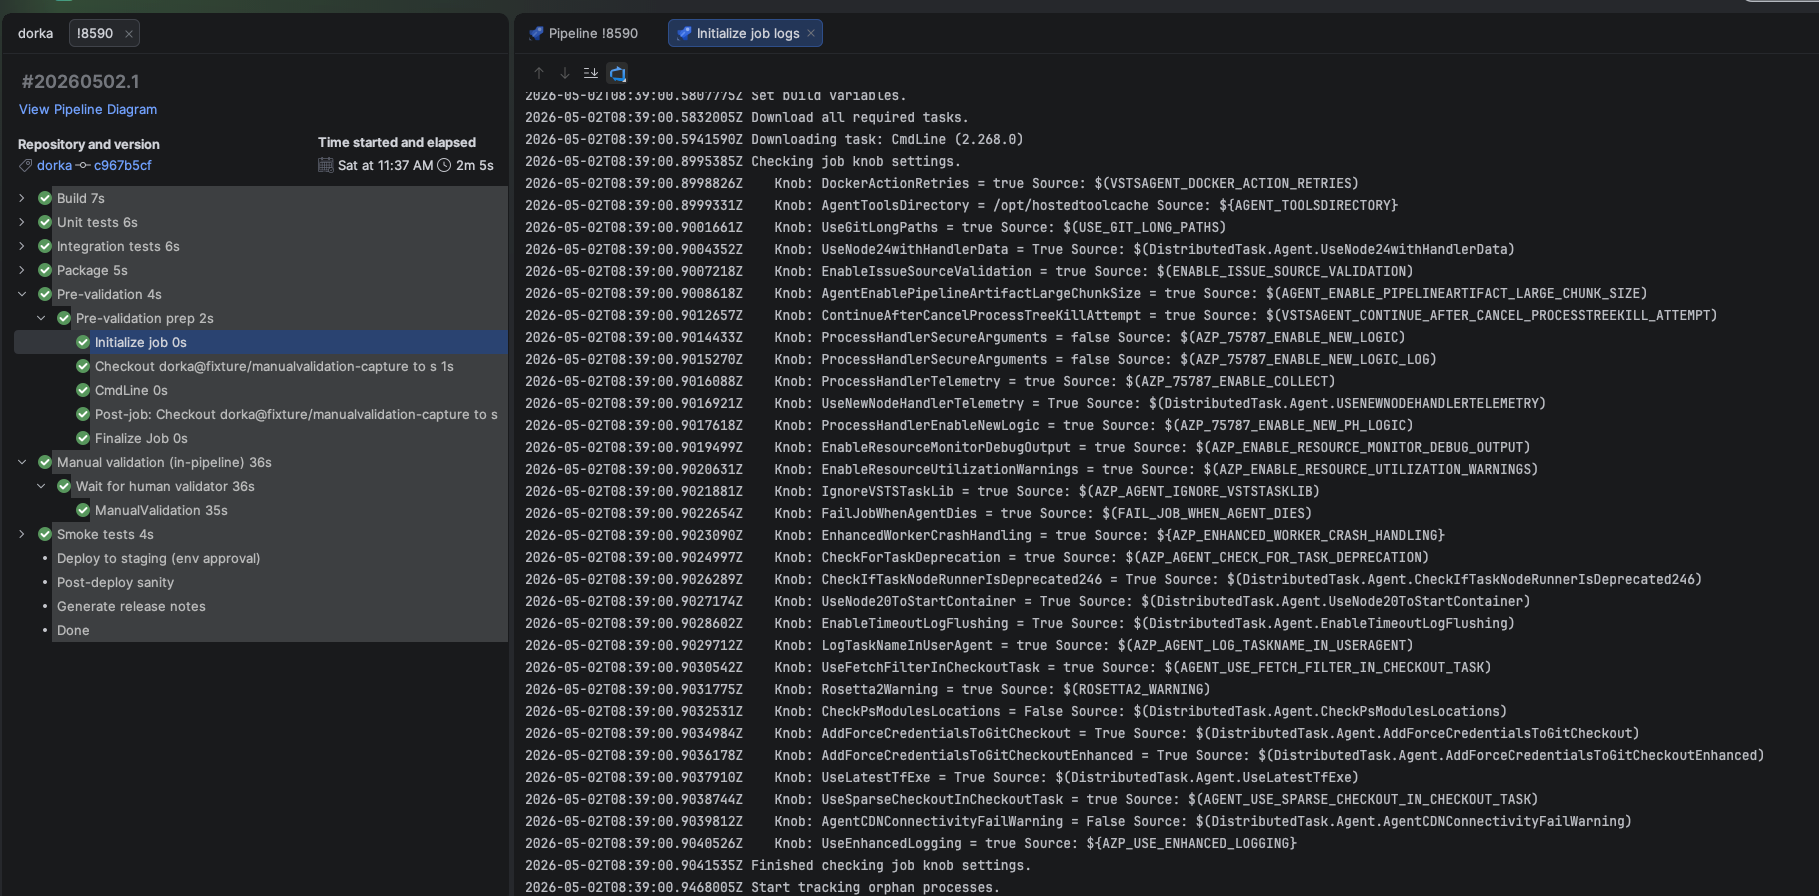Click the CmdLine step success icon
Image resolution: width=1819 pixels, height=896 pixels.
pos(83,390)
